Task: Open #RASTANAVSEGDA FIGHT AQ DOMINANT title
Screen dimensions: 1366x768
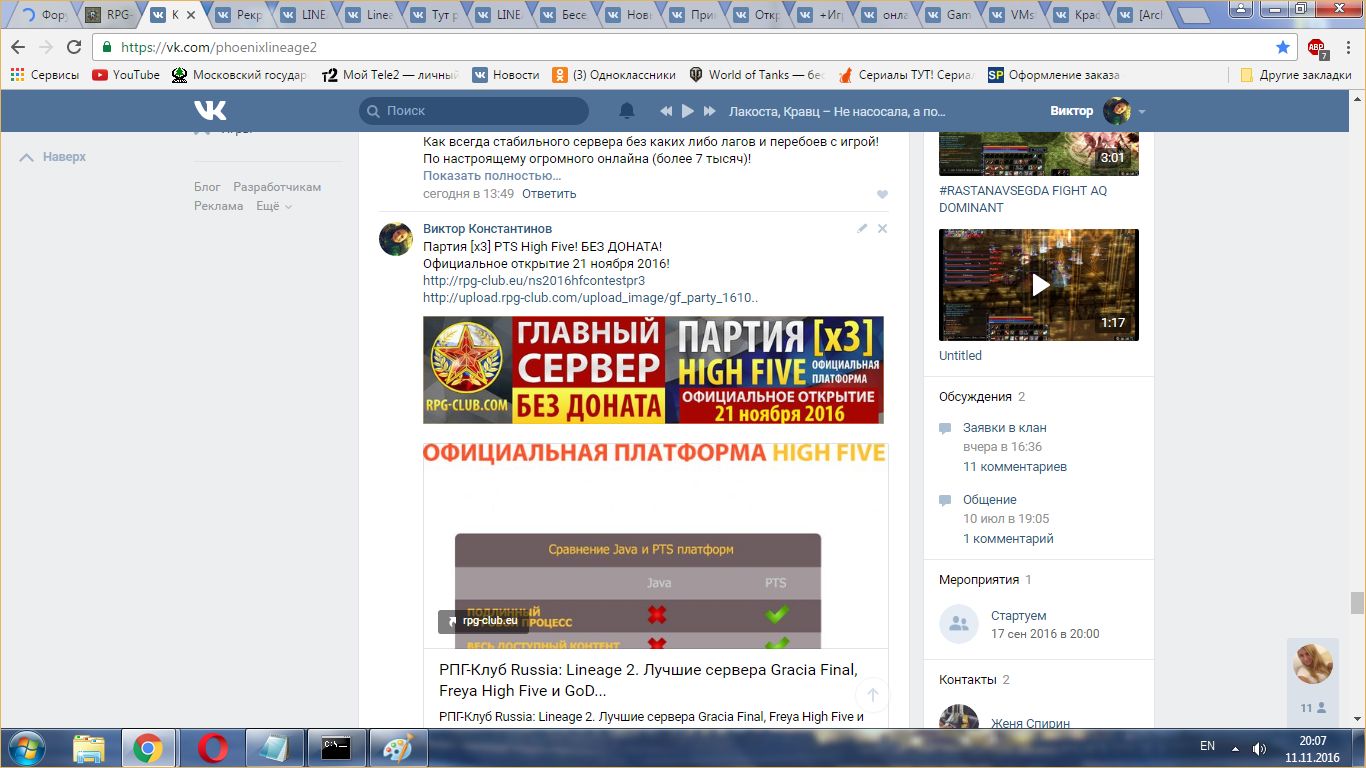Action: coord(1023,199)
